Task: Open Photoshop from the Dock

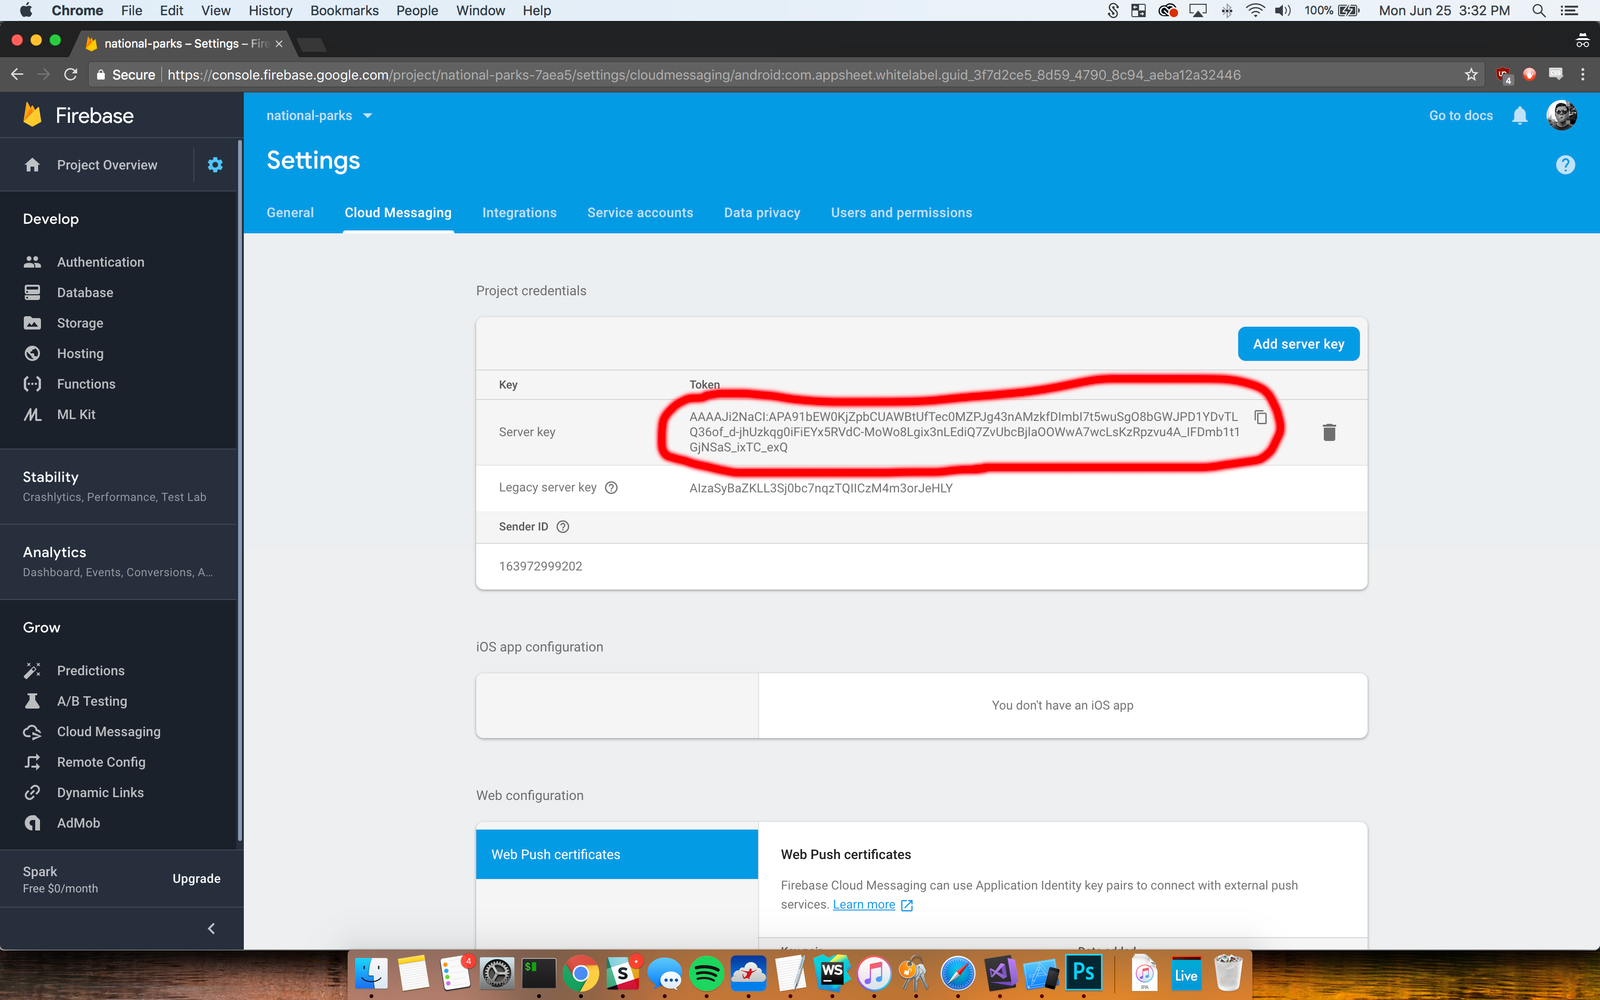Action: tap(1083, 973)
